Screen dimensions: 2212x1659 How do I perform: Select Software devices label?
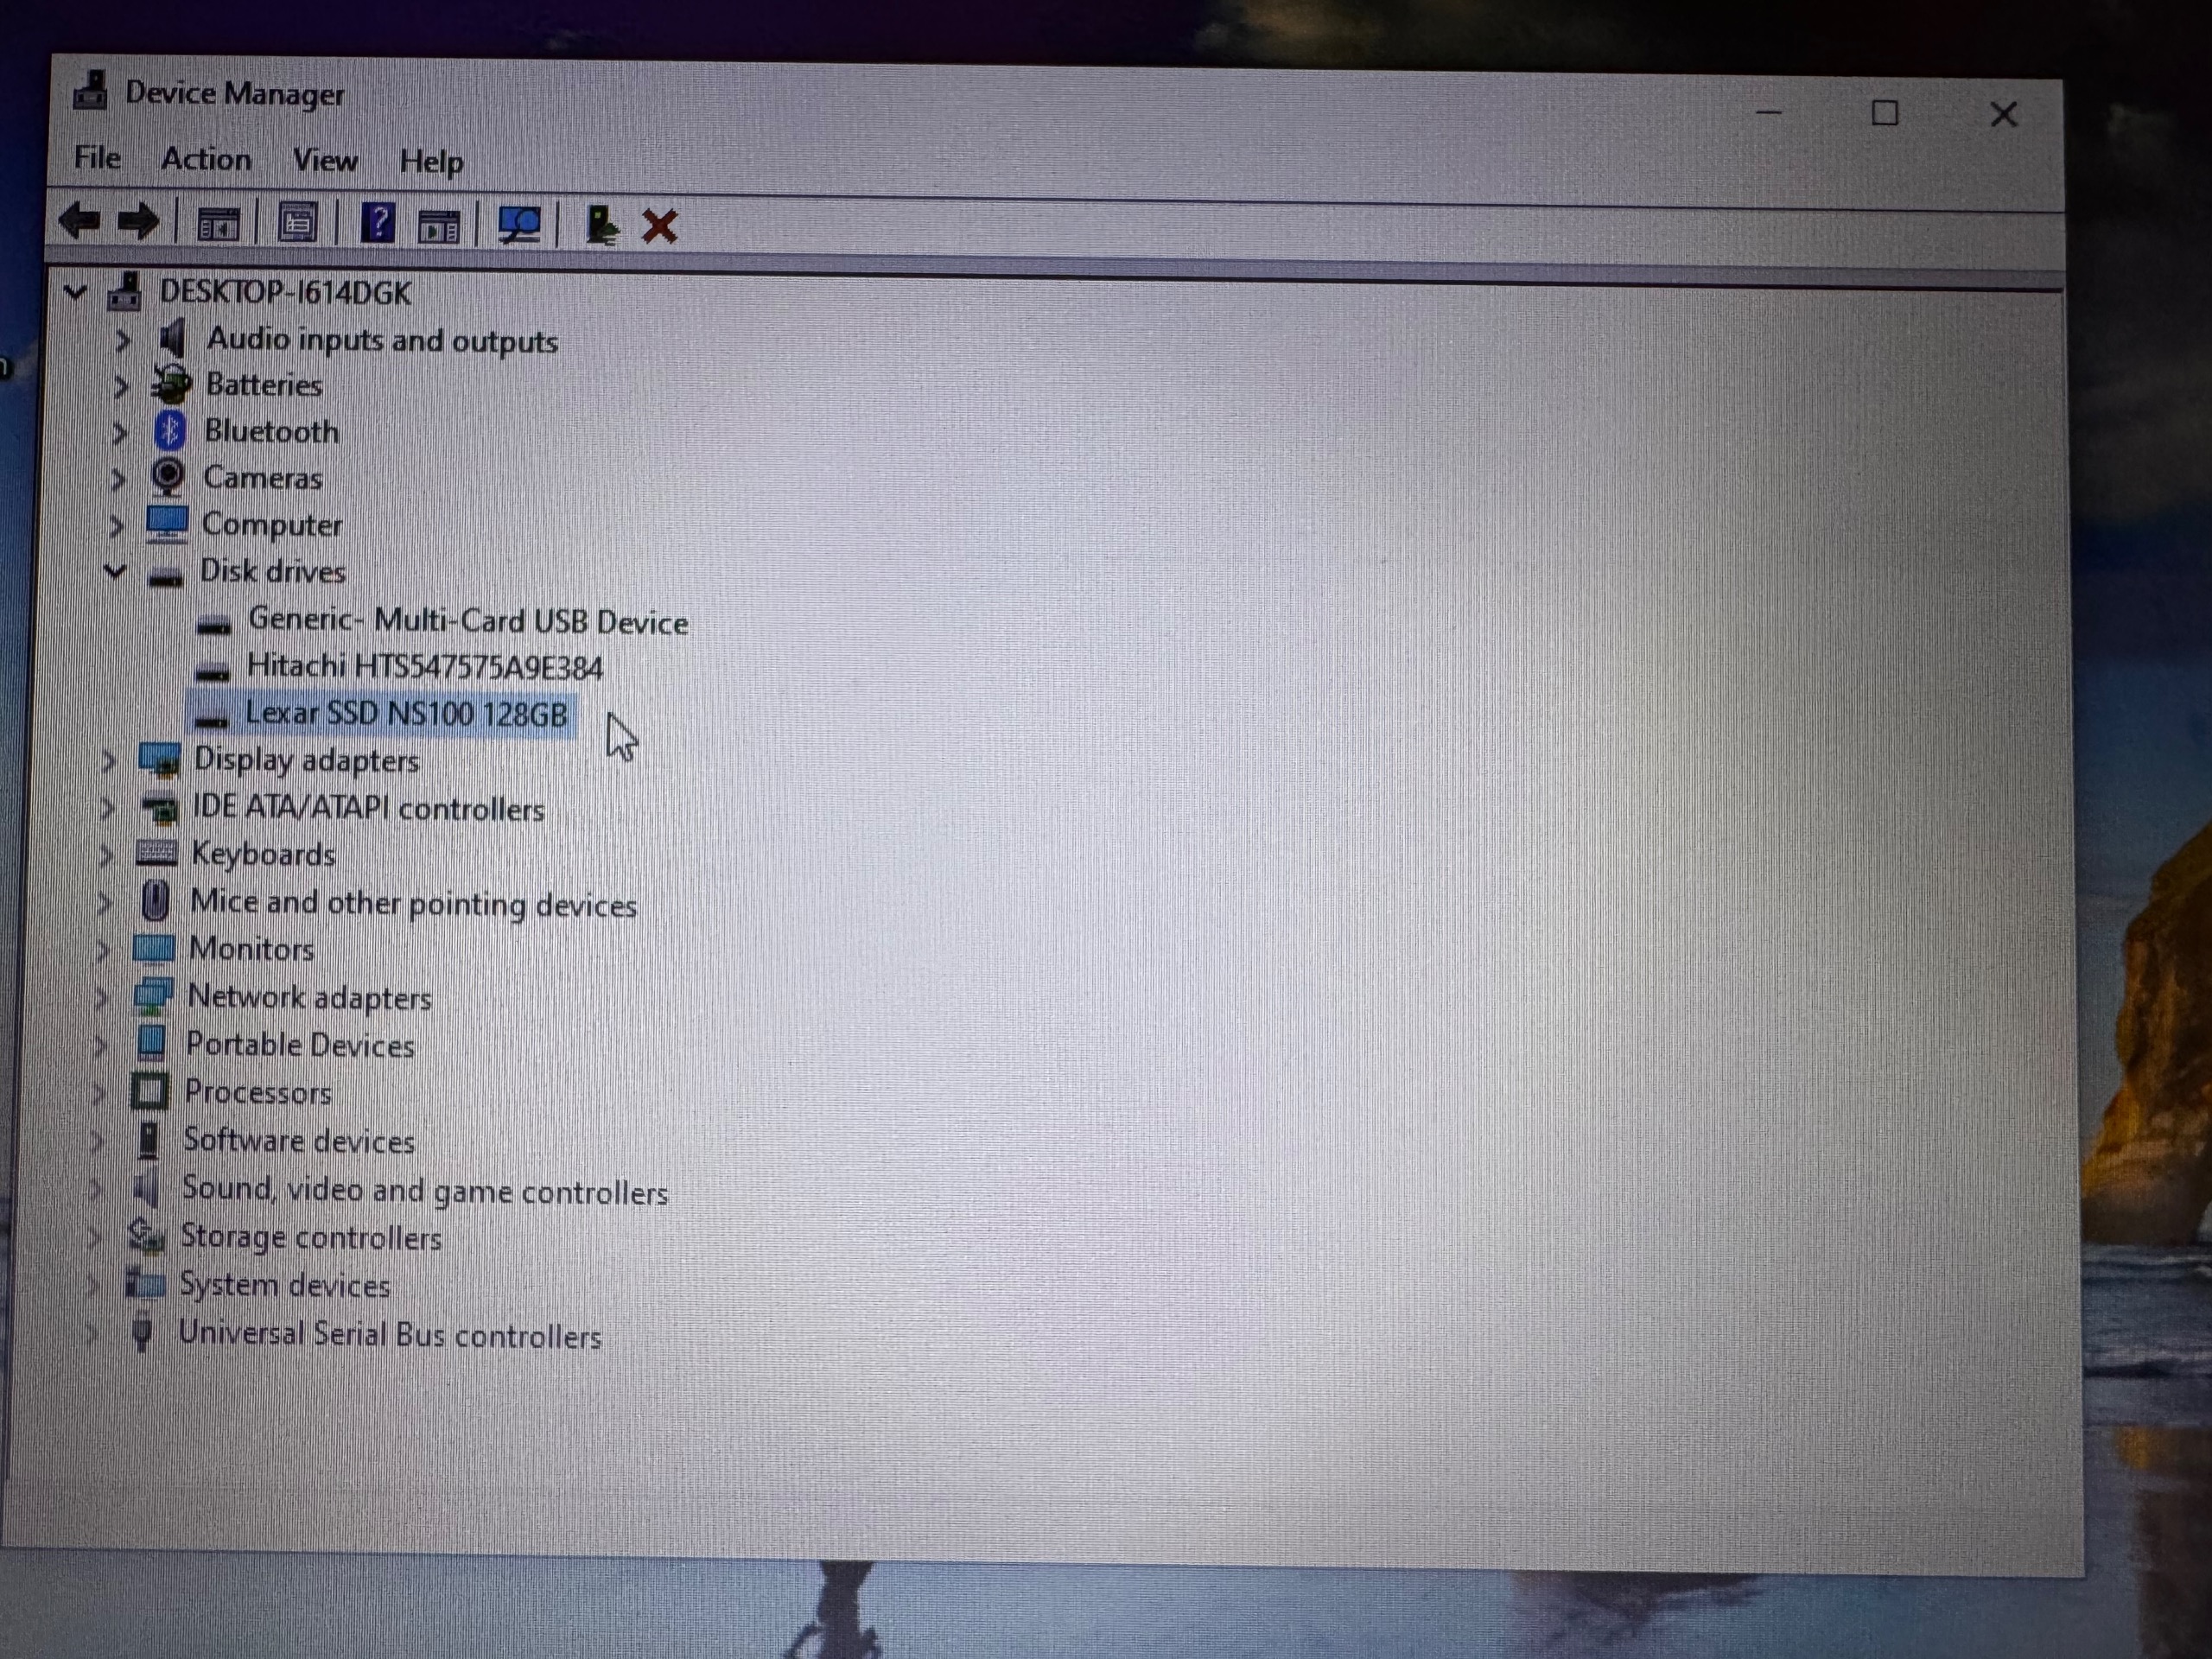pyautogui.click(x=298, y=1140)
